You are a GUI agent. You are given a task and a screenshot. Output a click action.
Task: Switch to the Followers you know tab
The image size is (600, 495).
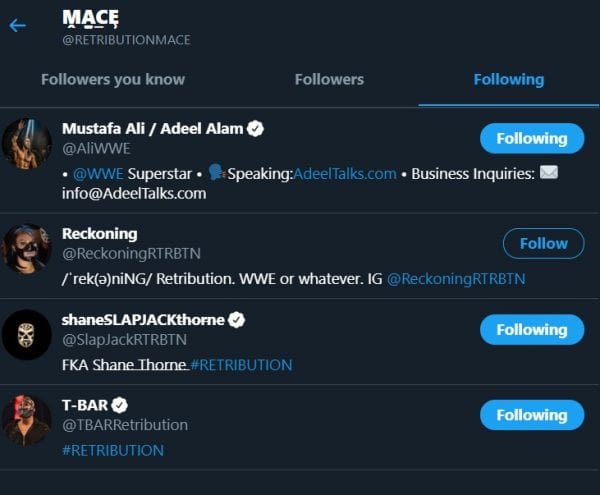click(113, 79)
